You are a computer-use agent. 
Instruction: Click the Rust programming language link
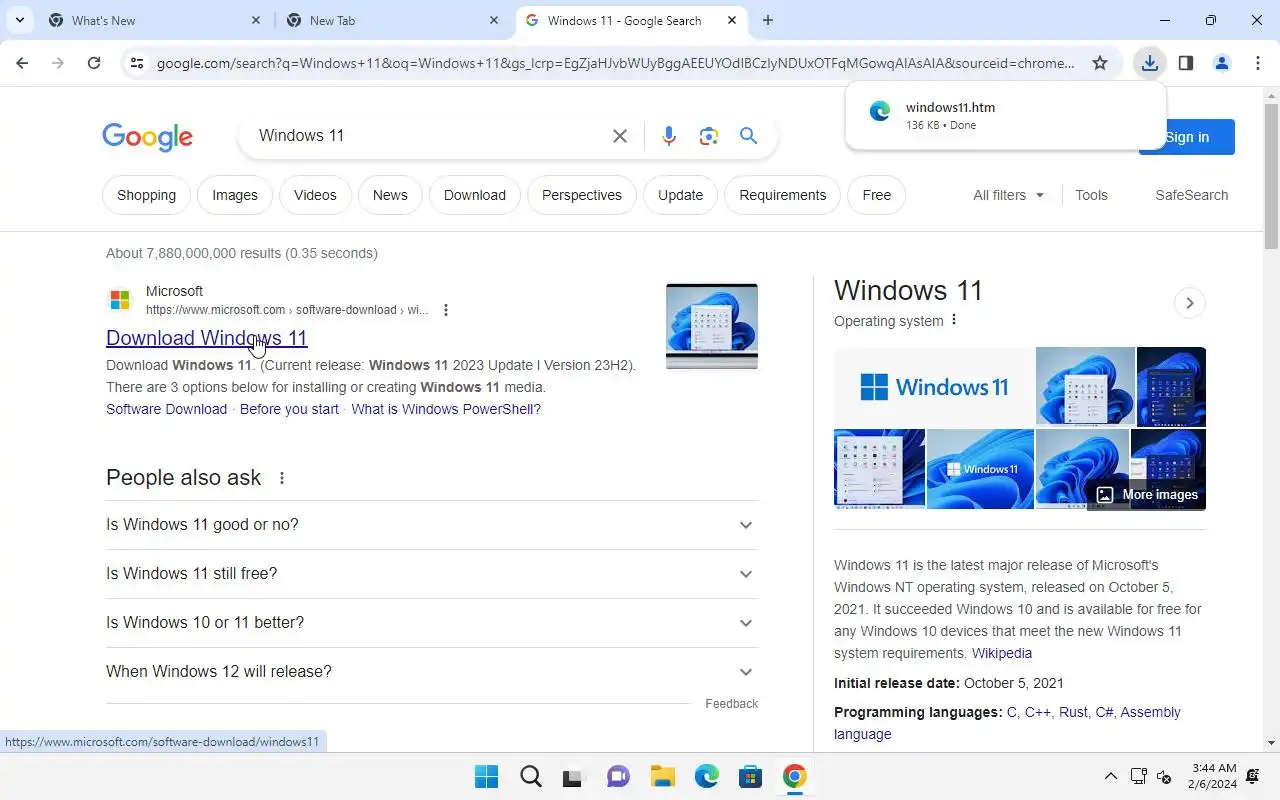click(x=1073, y=712)
